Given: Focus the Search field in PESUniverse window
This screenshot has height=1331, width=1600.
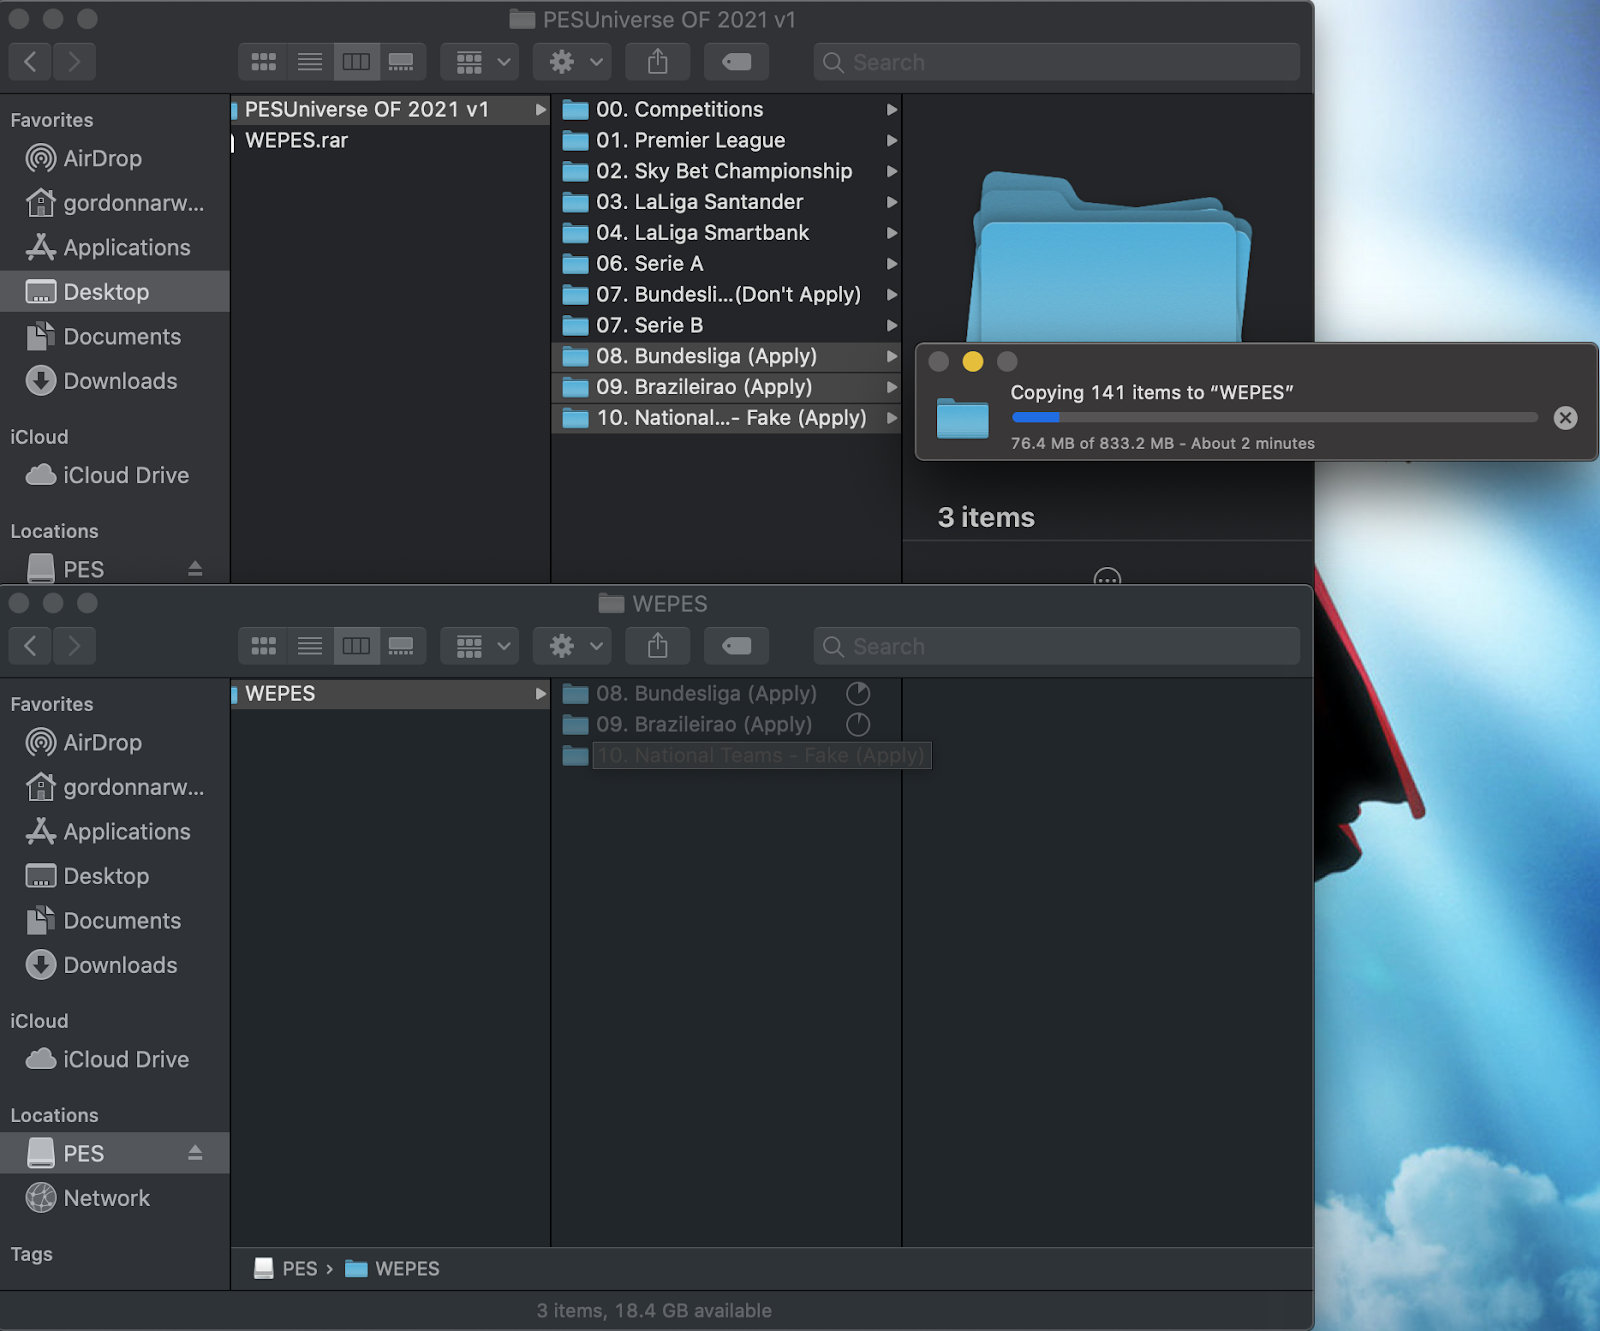Looking at the screenshot, I should (x=1057, y=62).
